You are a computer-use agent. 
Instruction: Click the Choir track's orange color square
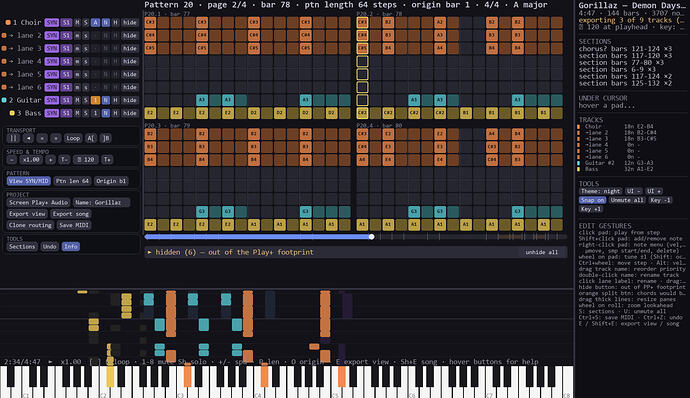coord(8,22)
